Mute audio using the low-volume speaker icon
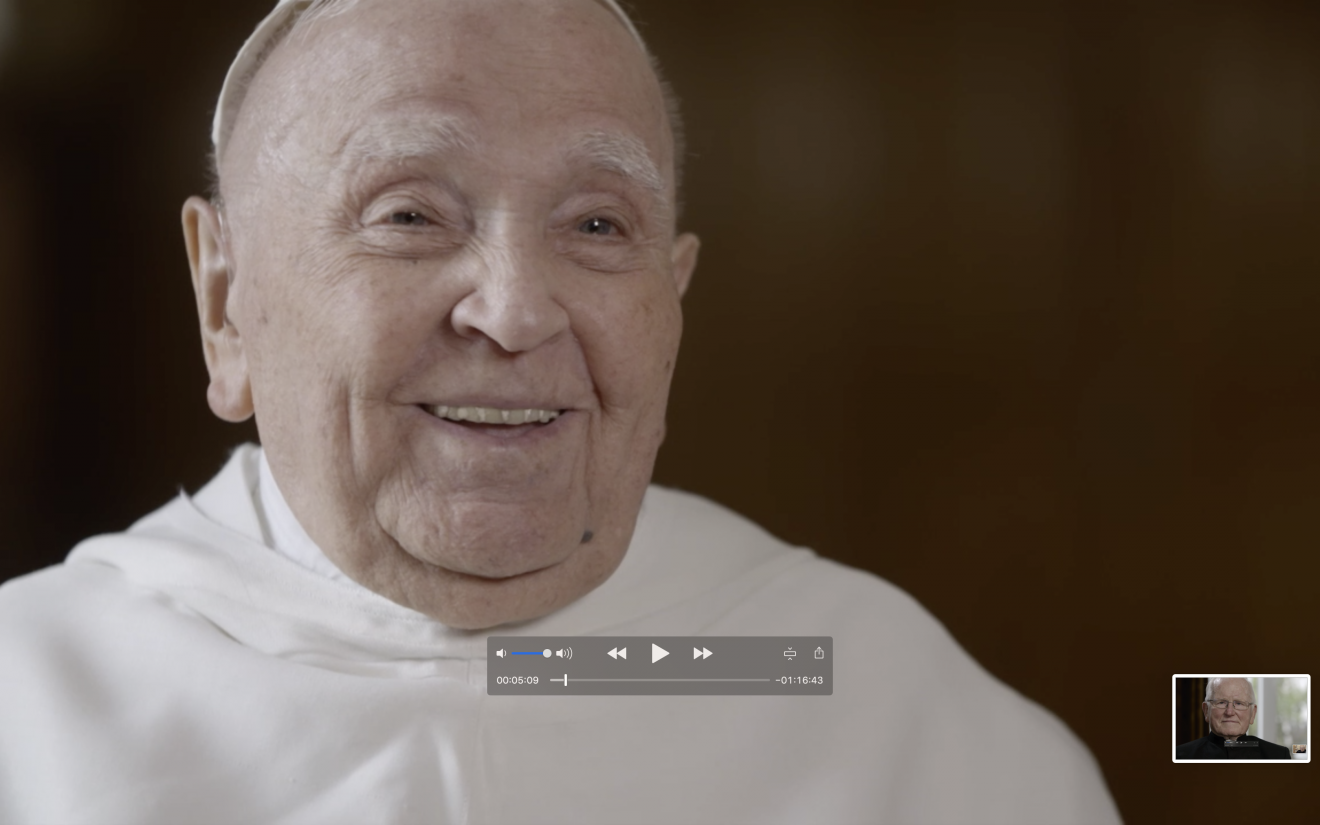 point(501,654)
